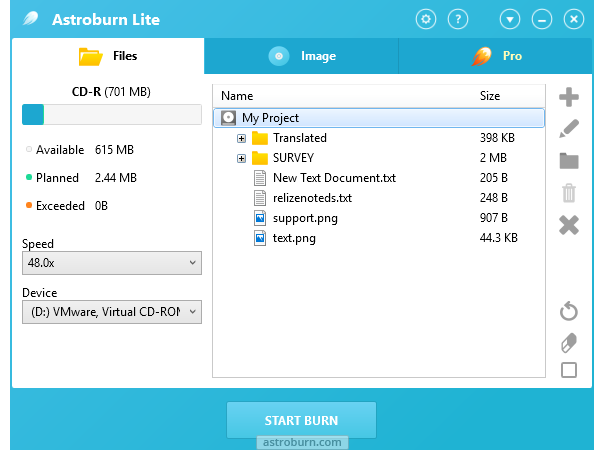The width and height of the screenshot is (604, 450).
Task: Click the X remove-all icon
Action: 569,225
